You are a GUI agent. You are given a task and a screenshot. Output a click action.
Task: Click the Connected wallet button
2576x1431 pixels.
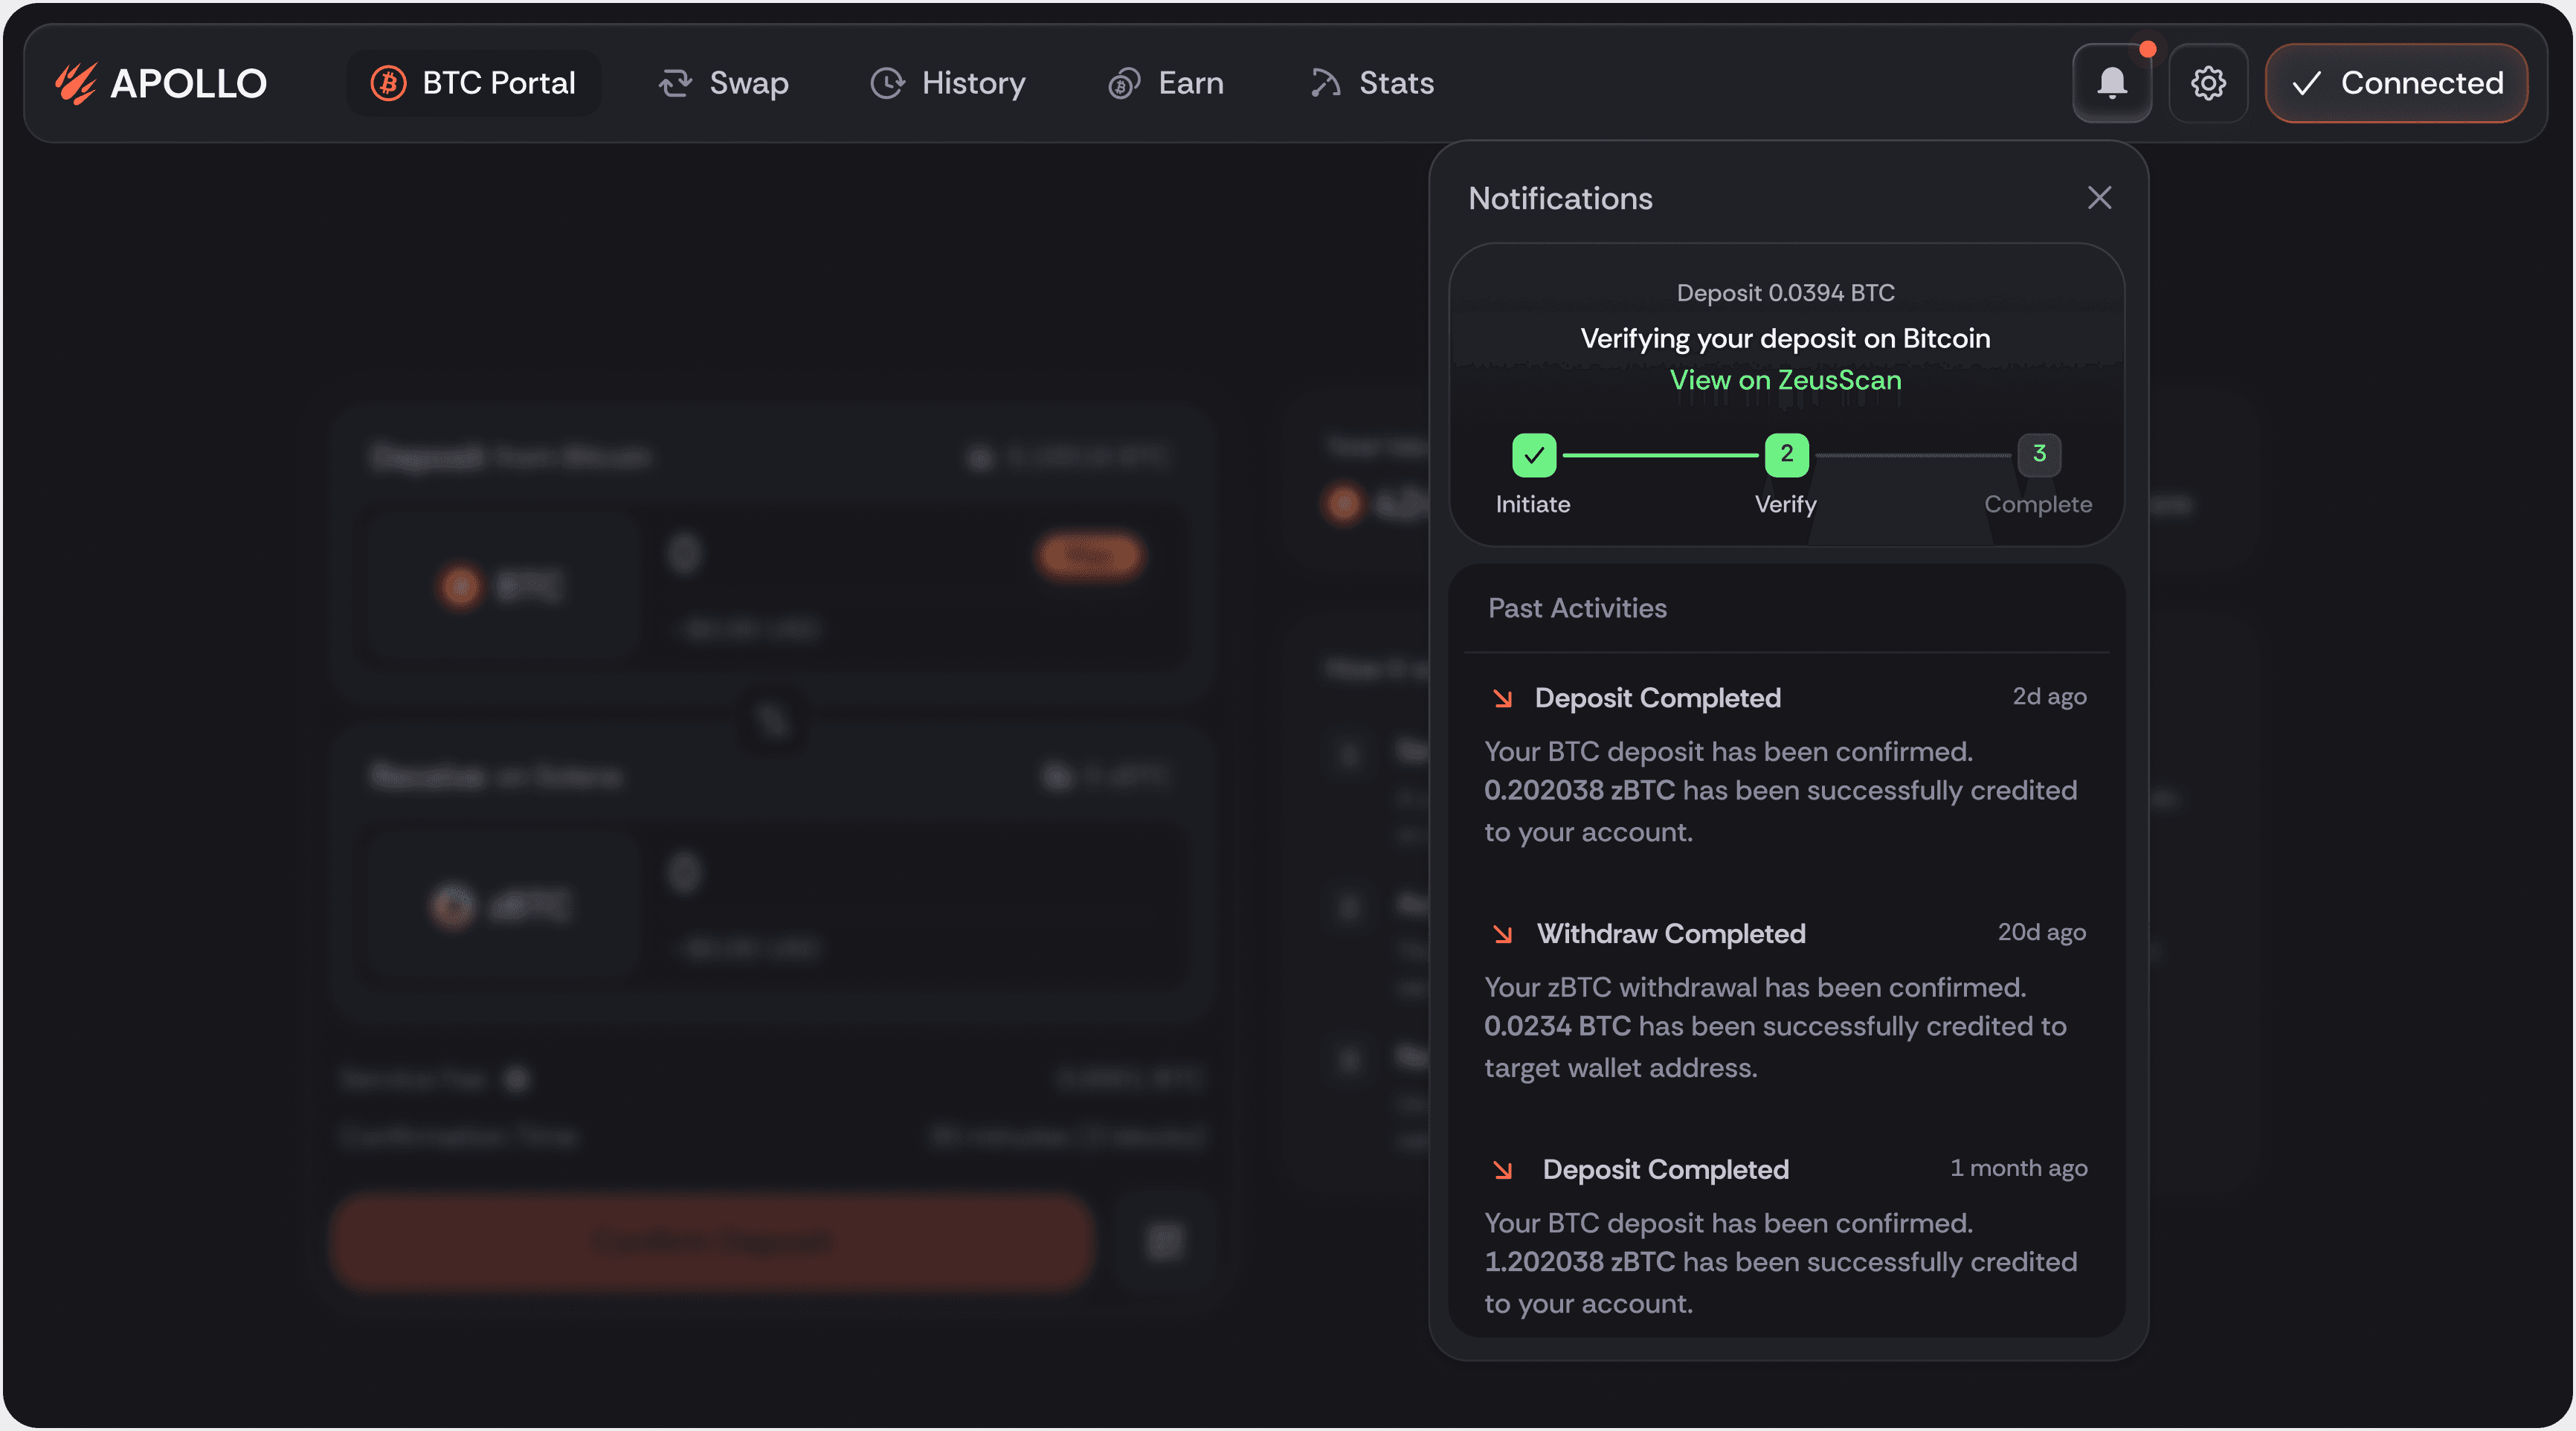pyautogui.click(x=2395, y=83)
